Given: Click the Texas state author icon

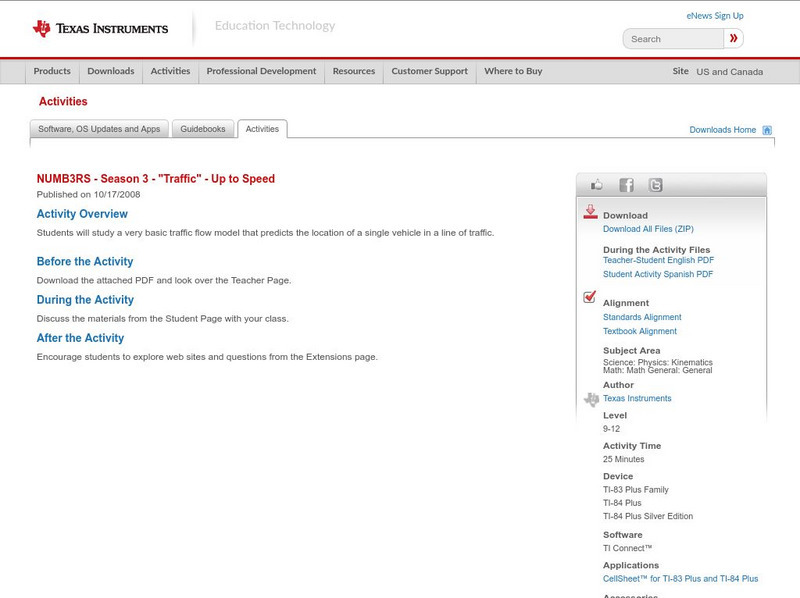Looking at the screenshot, I should click(591, 399).
